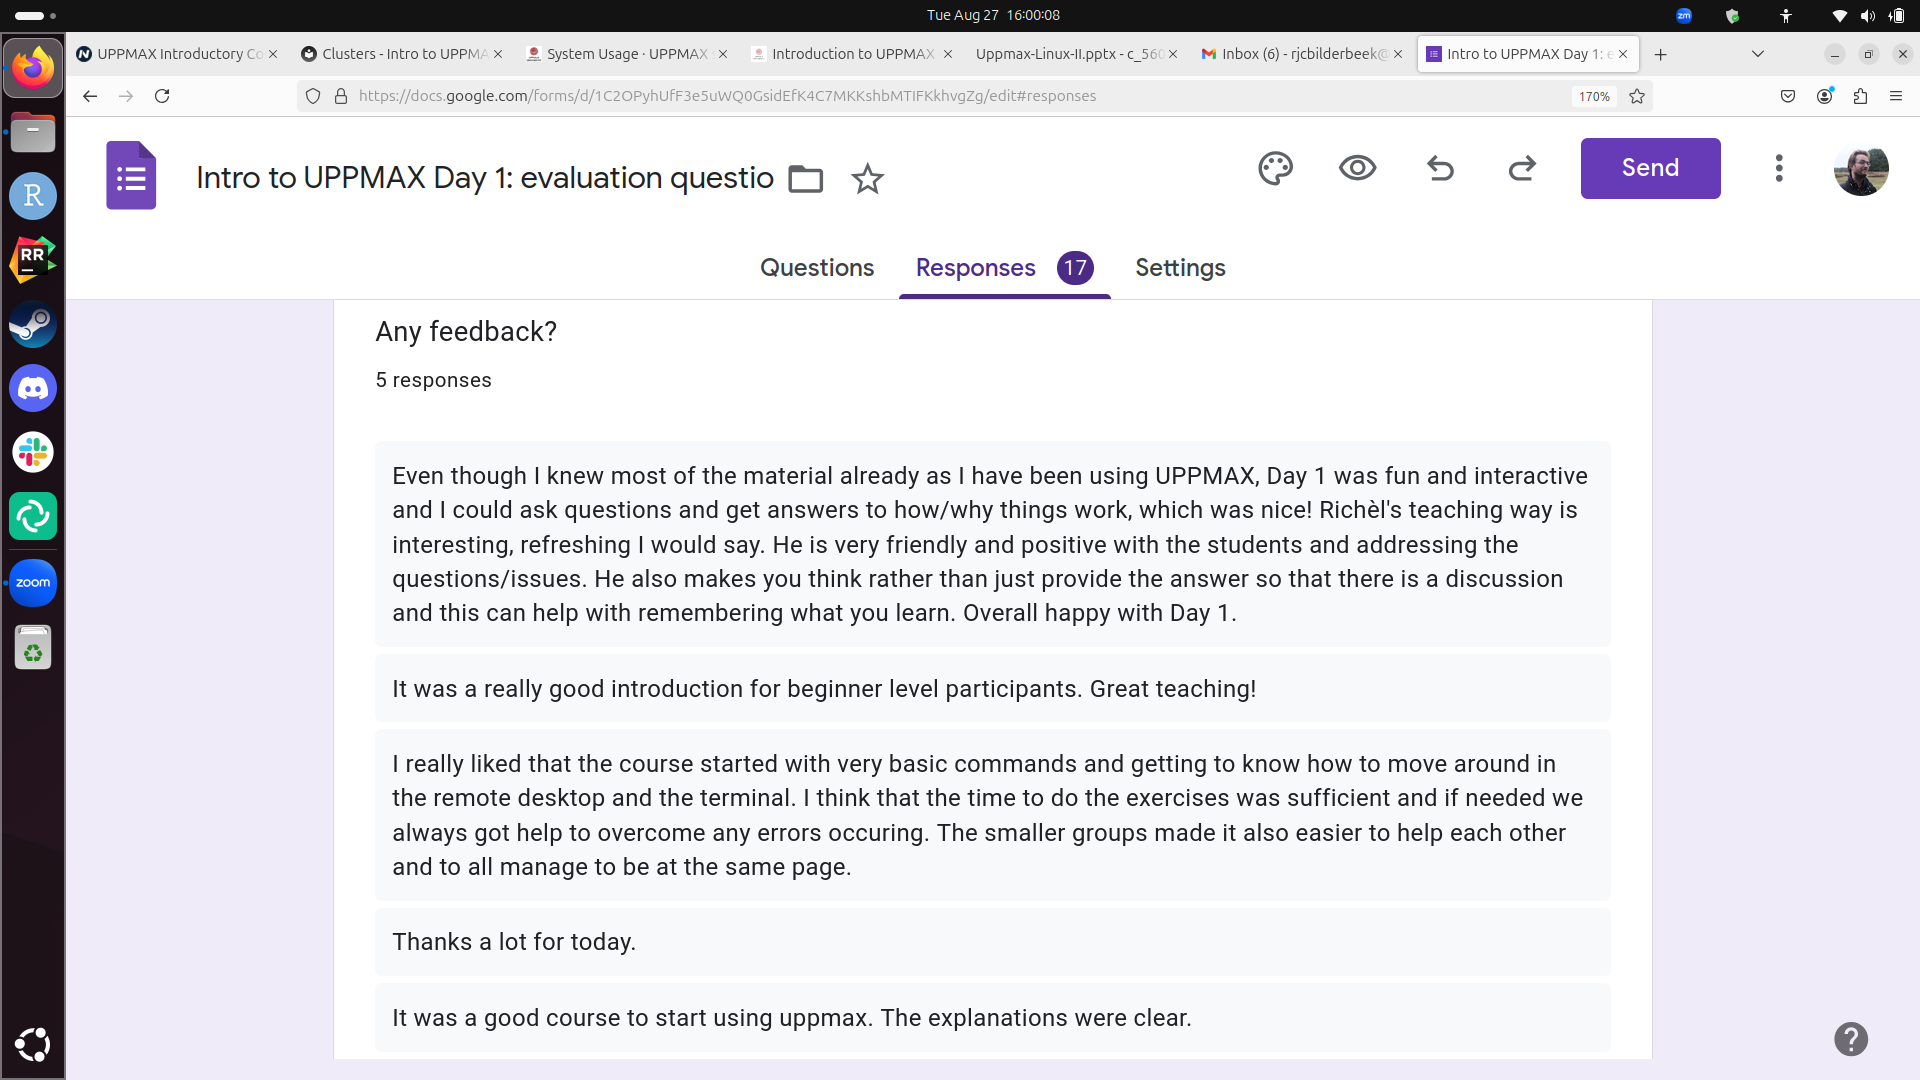Undo the last change
This screenshot has height=1080, width=1920.
coord(1440,168)
